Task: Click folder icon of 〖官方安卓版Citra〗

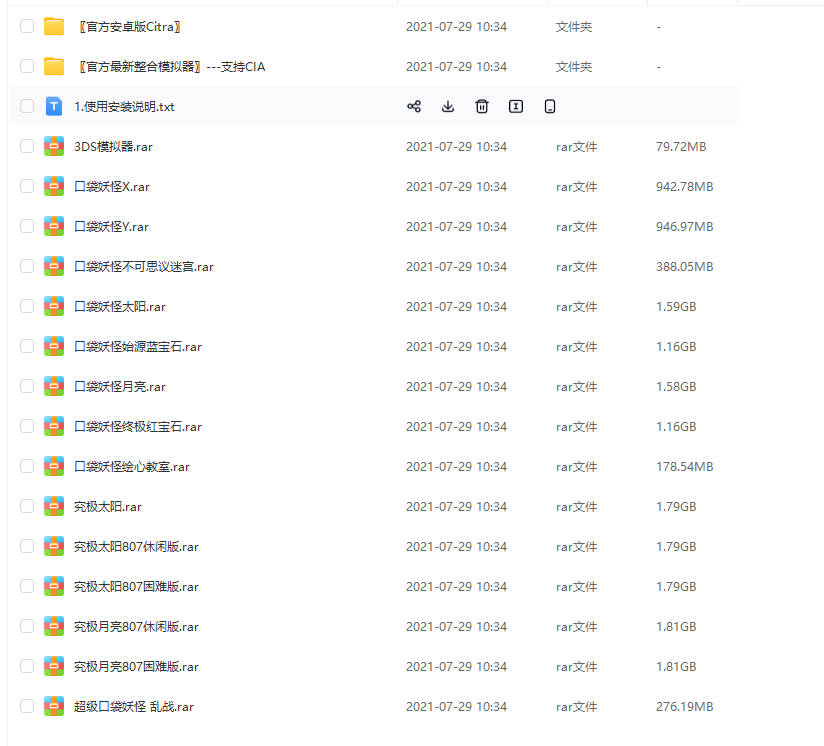Action: click(54, 26)
